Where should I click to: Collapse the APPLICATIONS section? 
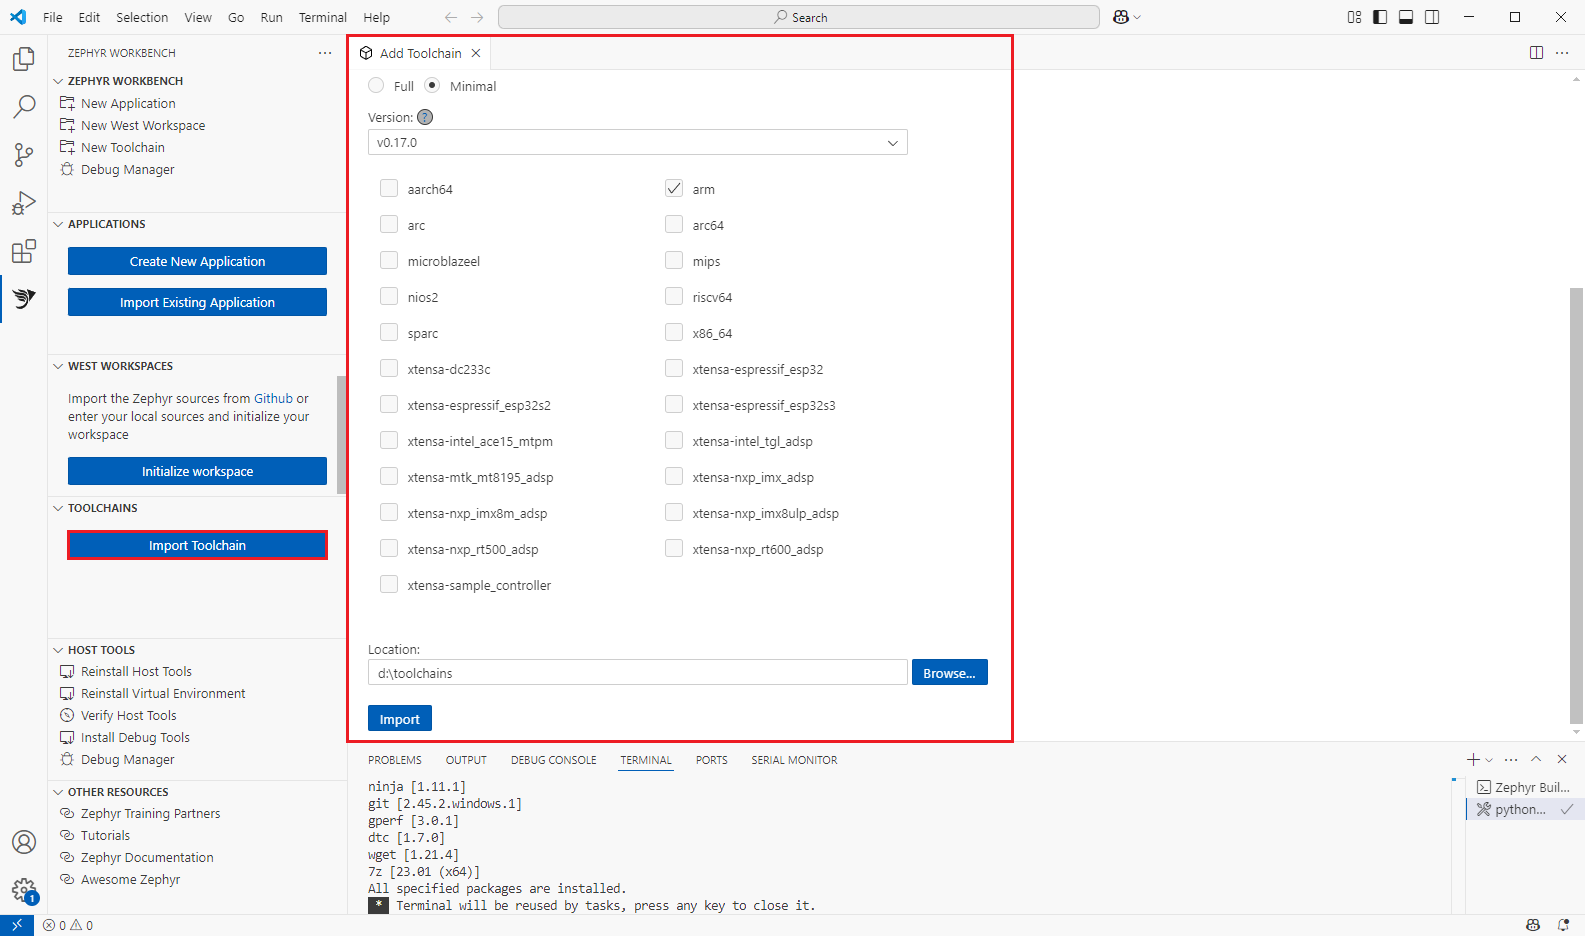point(58,224)
